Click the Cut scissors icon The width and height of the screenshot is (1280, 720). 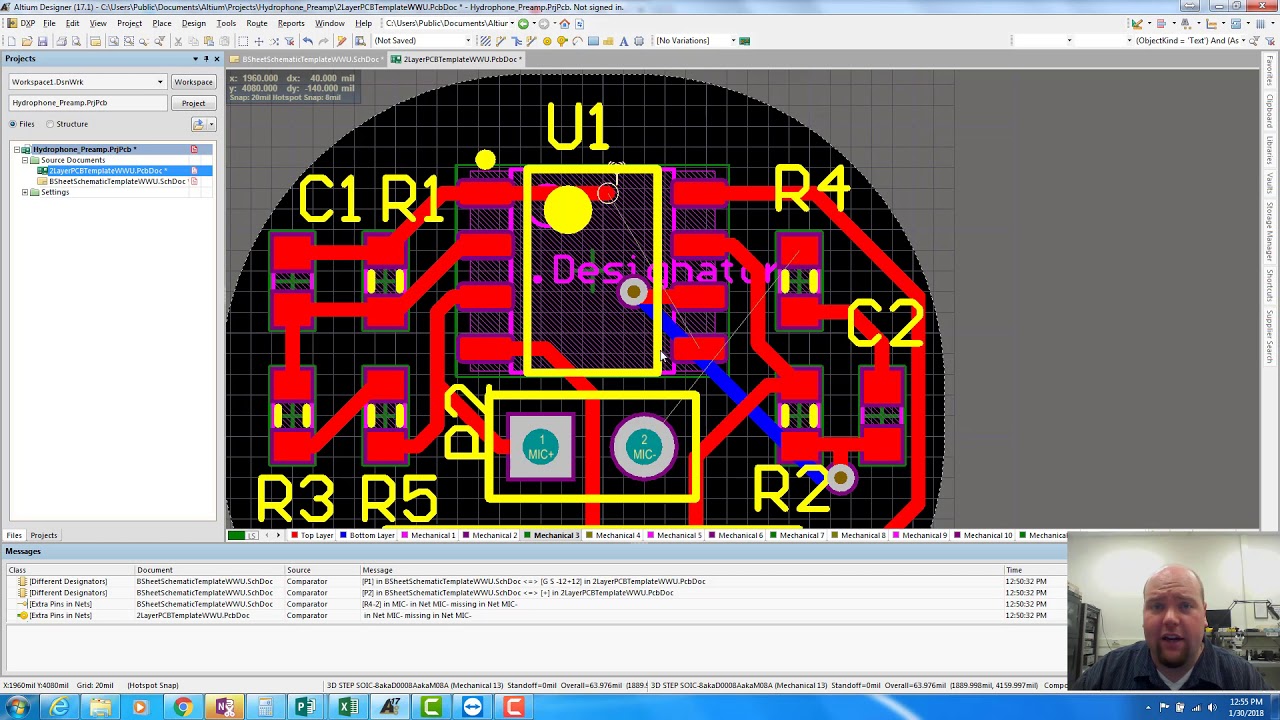[x=177, y=41]
